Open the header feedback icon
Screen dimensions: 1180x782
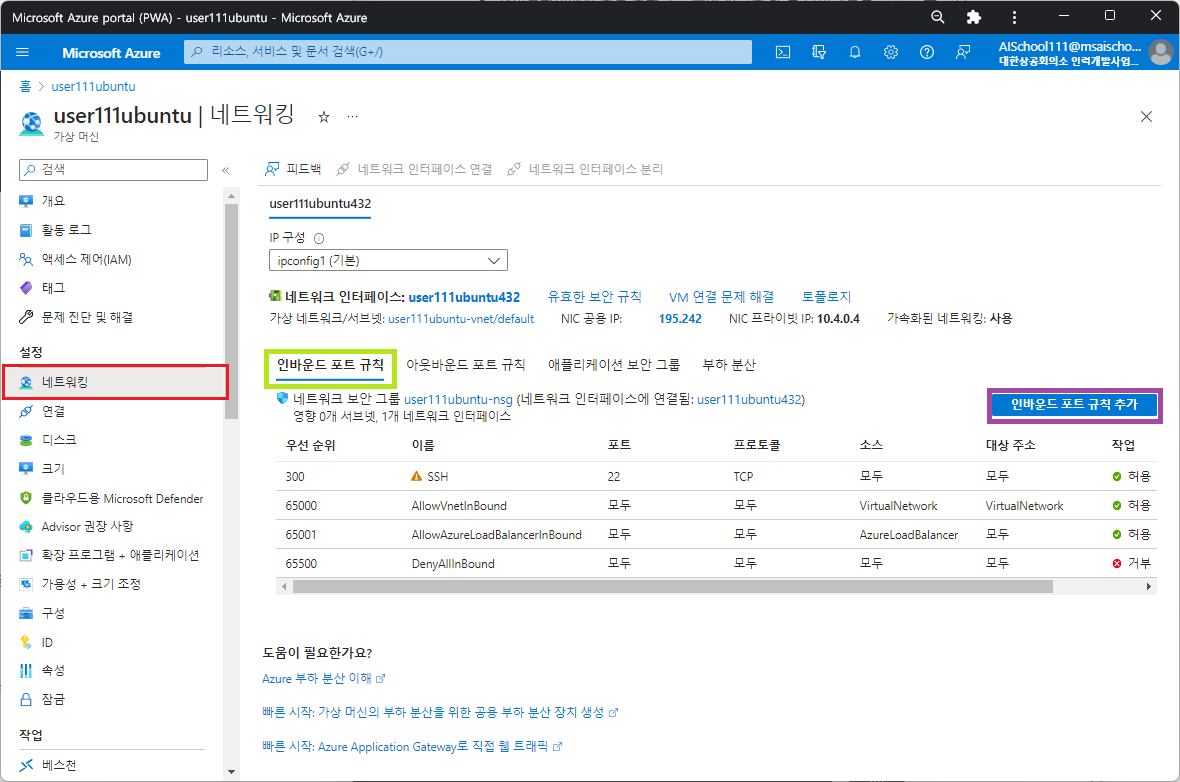coord(963,53)
